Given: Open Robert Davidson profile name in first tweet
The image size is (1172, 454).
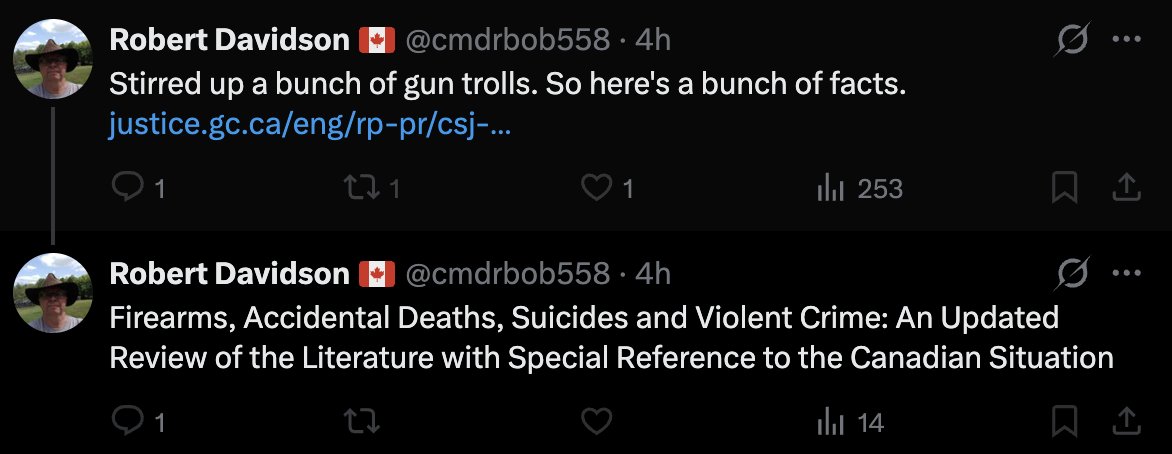Looking at the screenshot, I should (x=229, y=40).
